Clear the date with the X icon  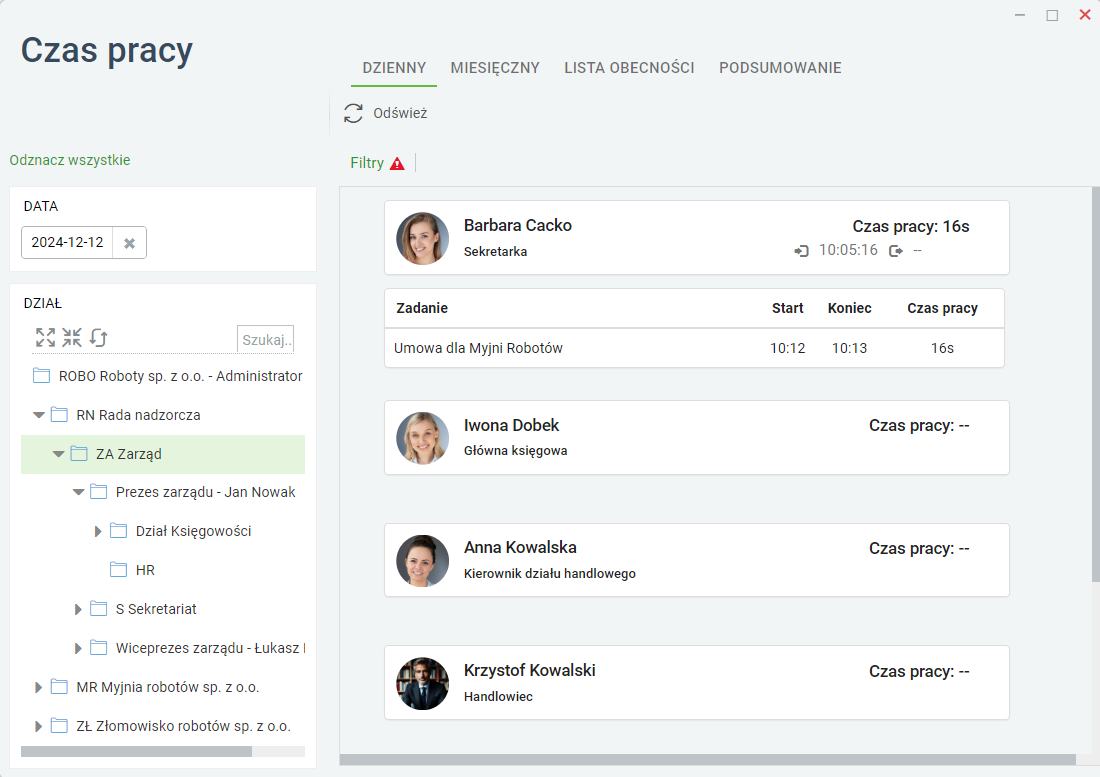point(130,243)
